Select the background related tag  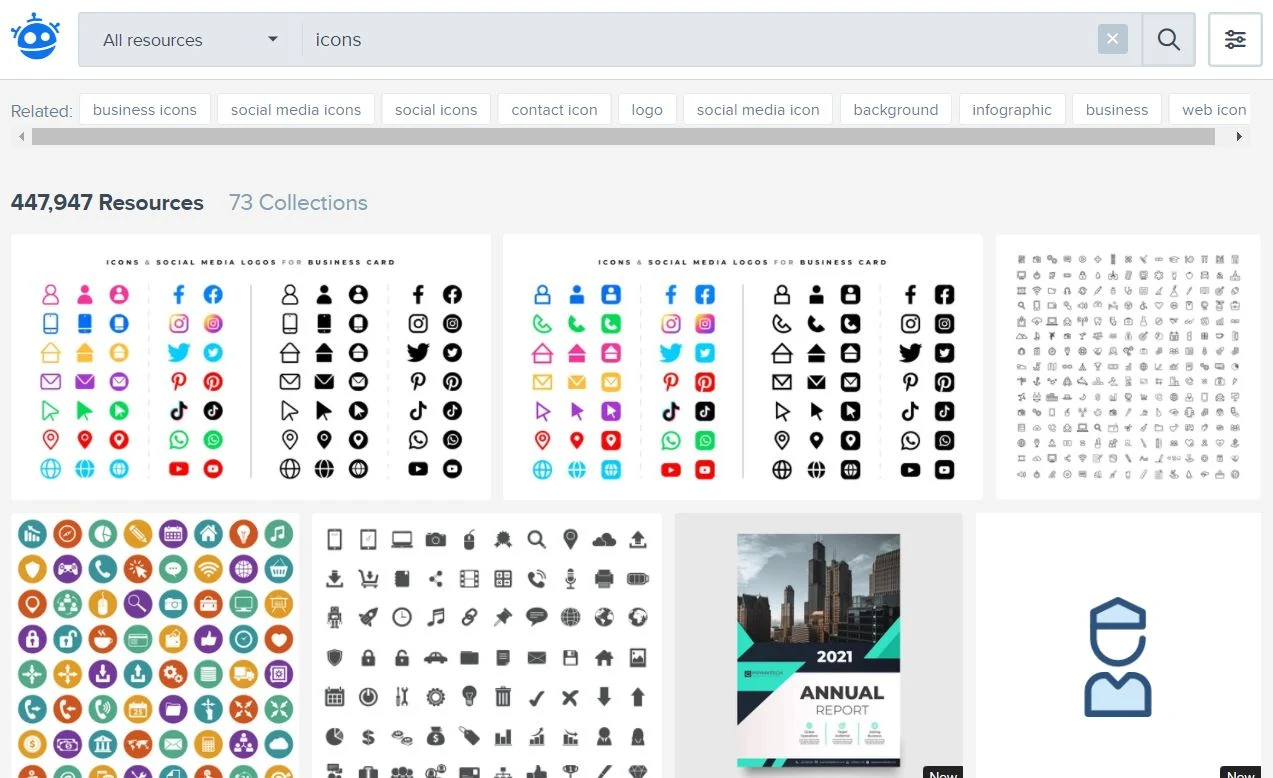click(x=896, y=110)
